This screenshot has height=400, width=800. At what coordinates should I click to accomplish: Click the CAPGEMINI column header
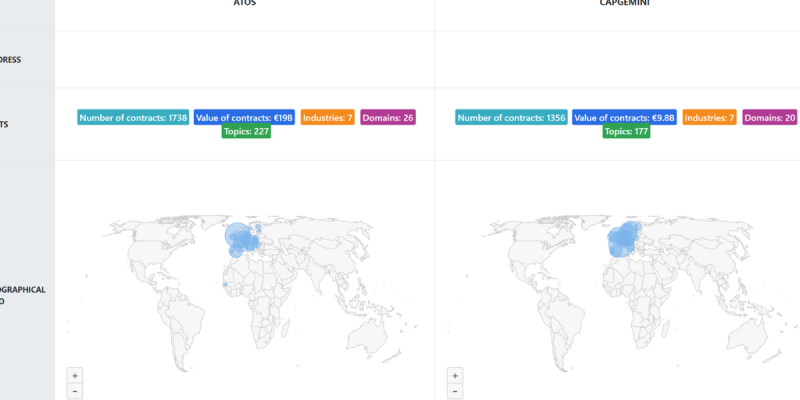(625, 3)
